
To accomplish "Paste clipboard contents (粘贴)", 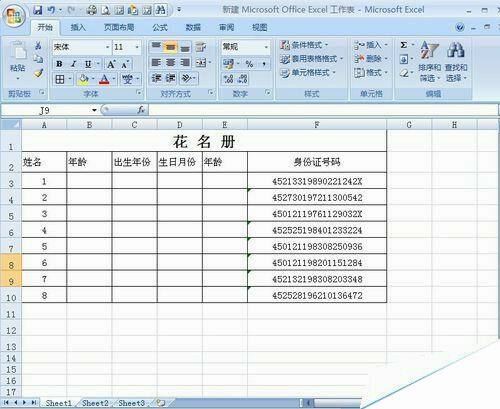I will (18, 61).
